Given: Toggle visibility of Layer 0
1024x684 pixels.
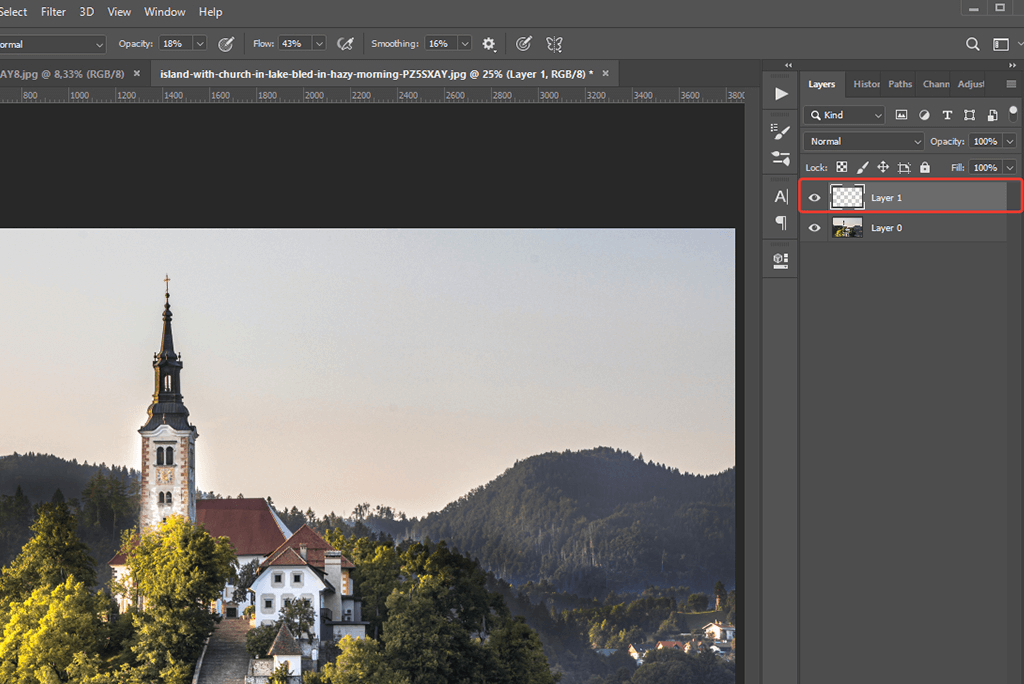Looking at the screenshot, I should coord(814,228).
